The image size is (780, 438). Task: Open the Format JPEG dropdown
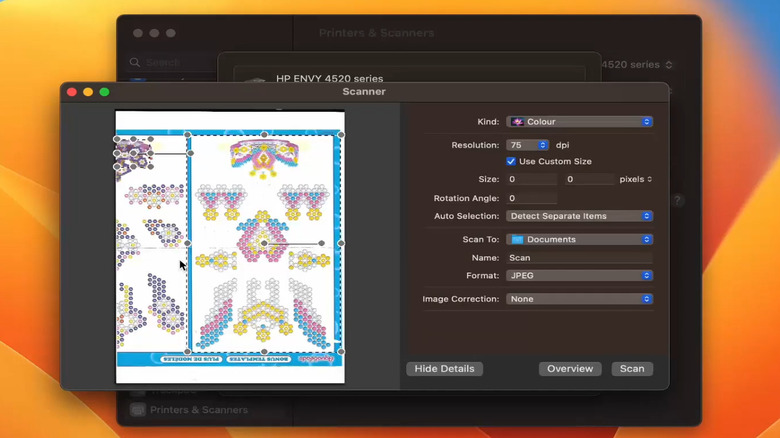tap(579, 276)
